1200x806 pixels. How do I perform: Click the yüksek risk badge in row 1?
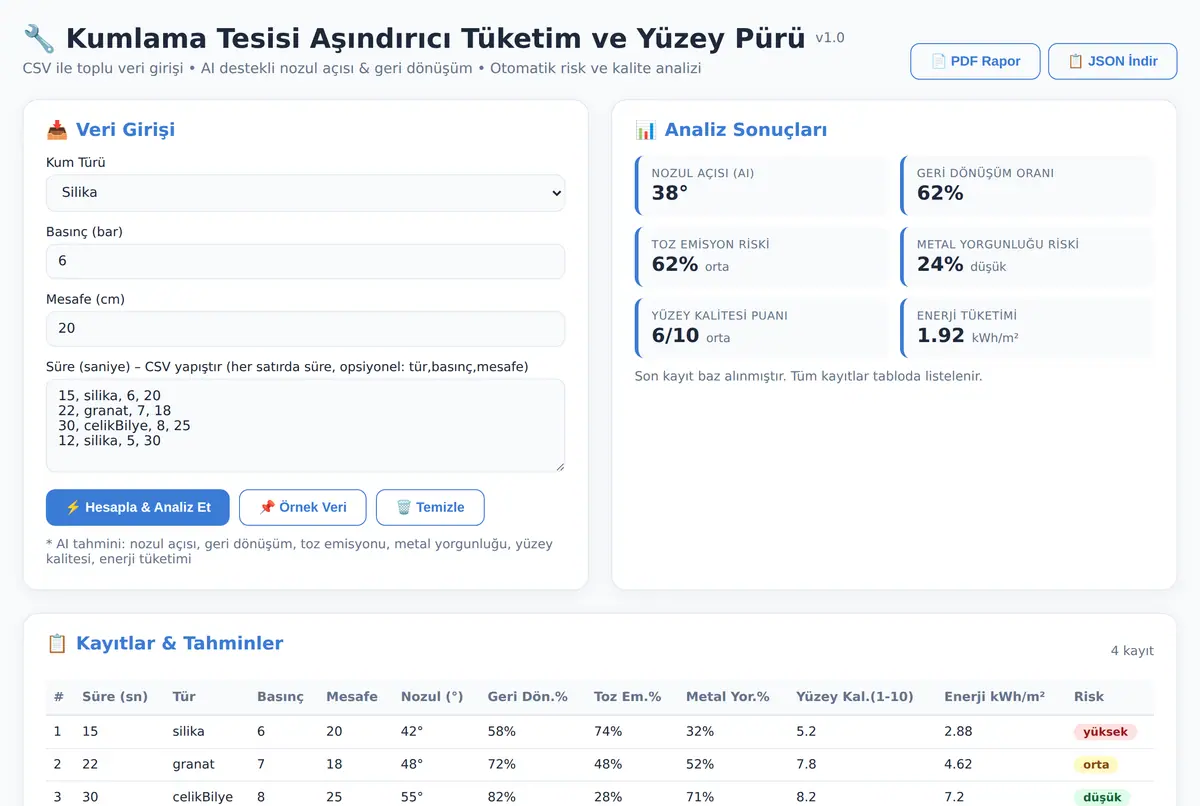click(x=1105, y=732)
